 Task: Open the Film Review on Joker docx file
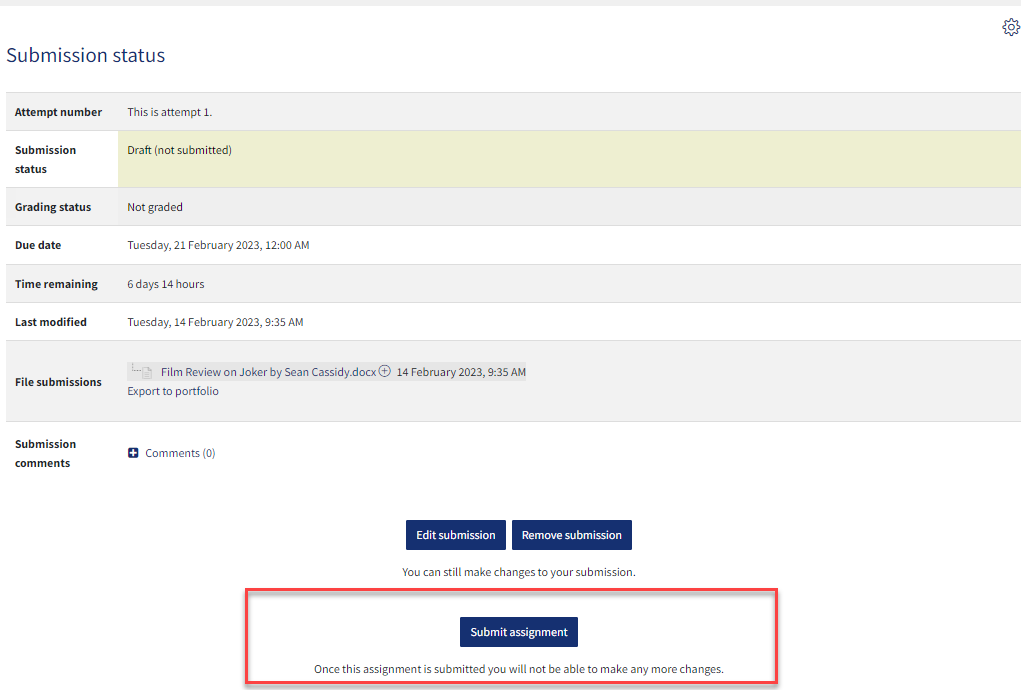pos(268,372)
